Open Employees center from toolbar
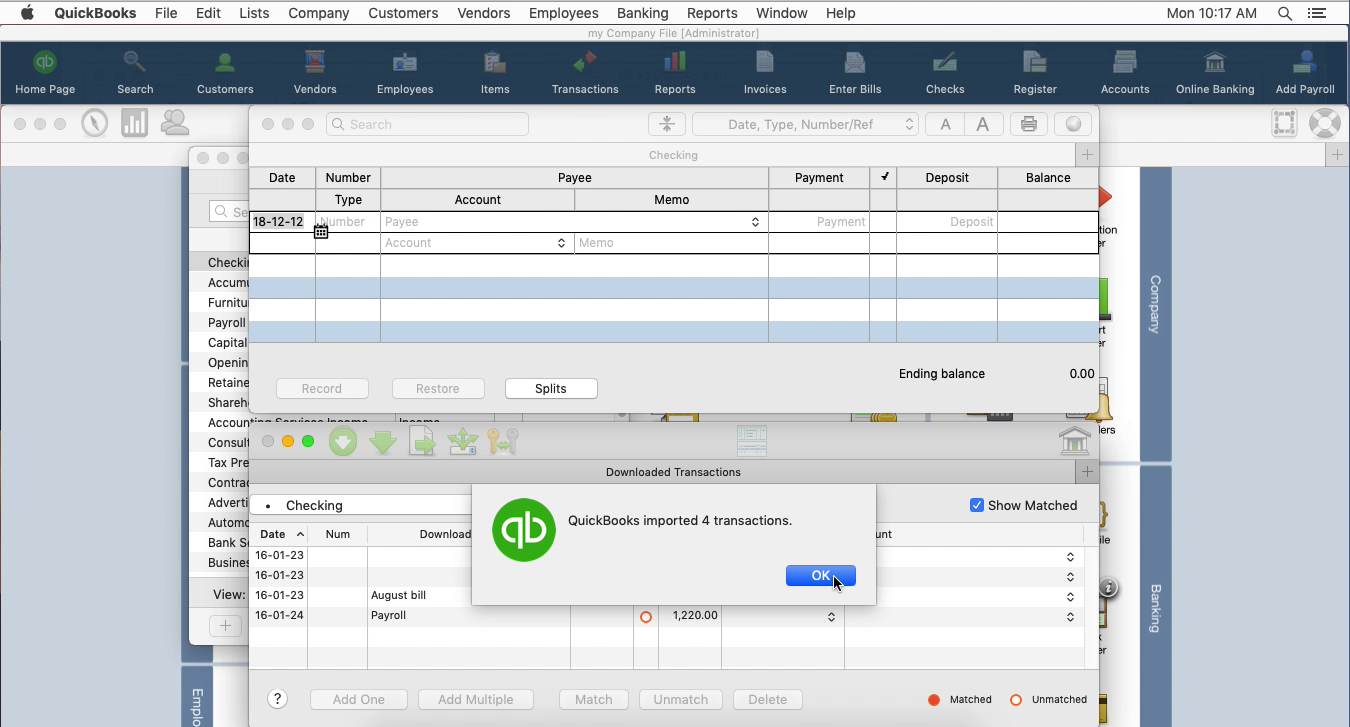The image size is (1350, 727). click(405, 73)
